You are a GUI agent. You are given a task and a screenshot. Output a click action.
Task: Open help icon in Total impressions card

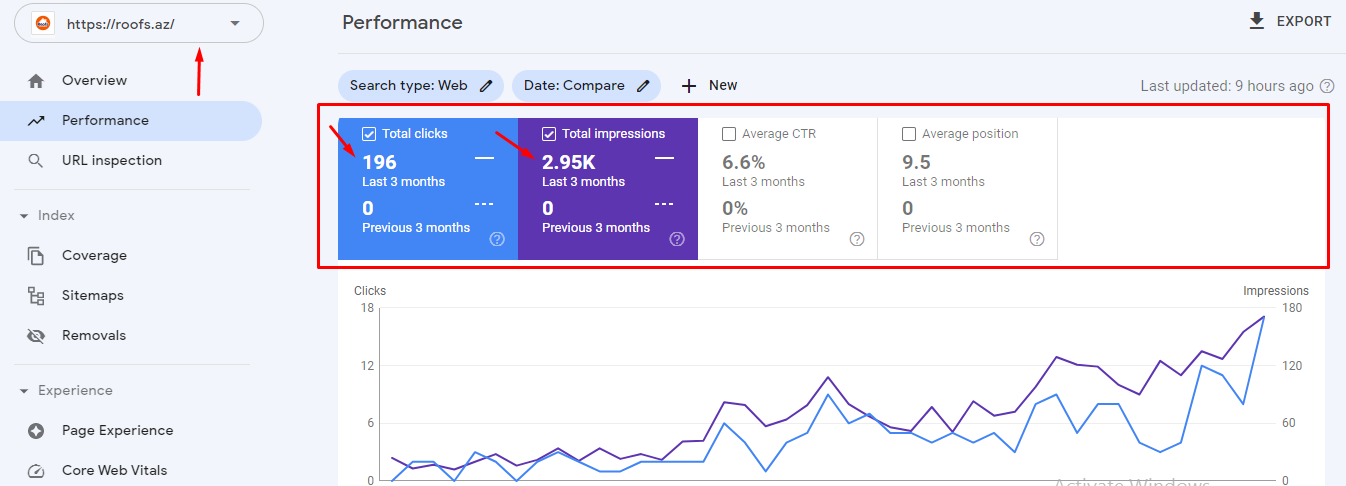pos(677,239)
